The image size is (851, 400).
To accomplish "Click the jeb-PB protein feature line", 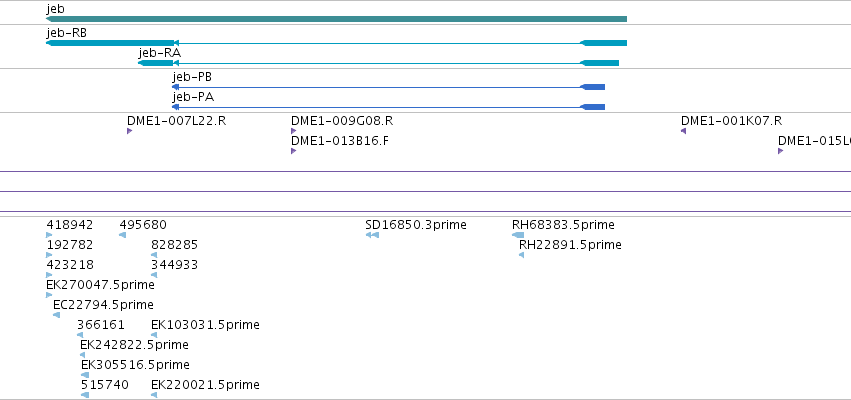I will point(388,87).
